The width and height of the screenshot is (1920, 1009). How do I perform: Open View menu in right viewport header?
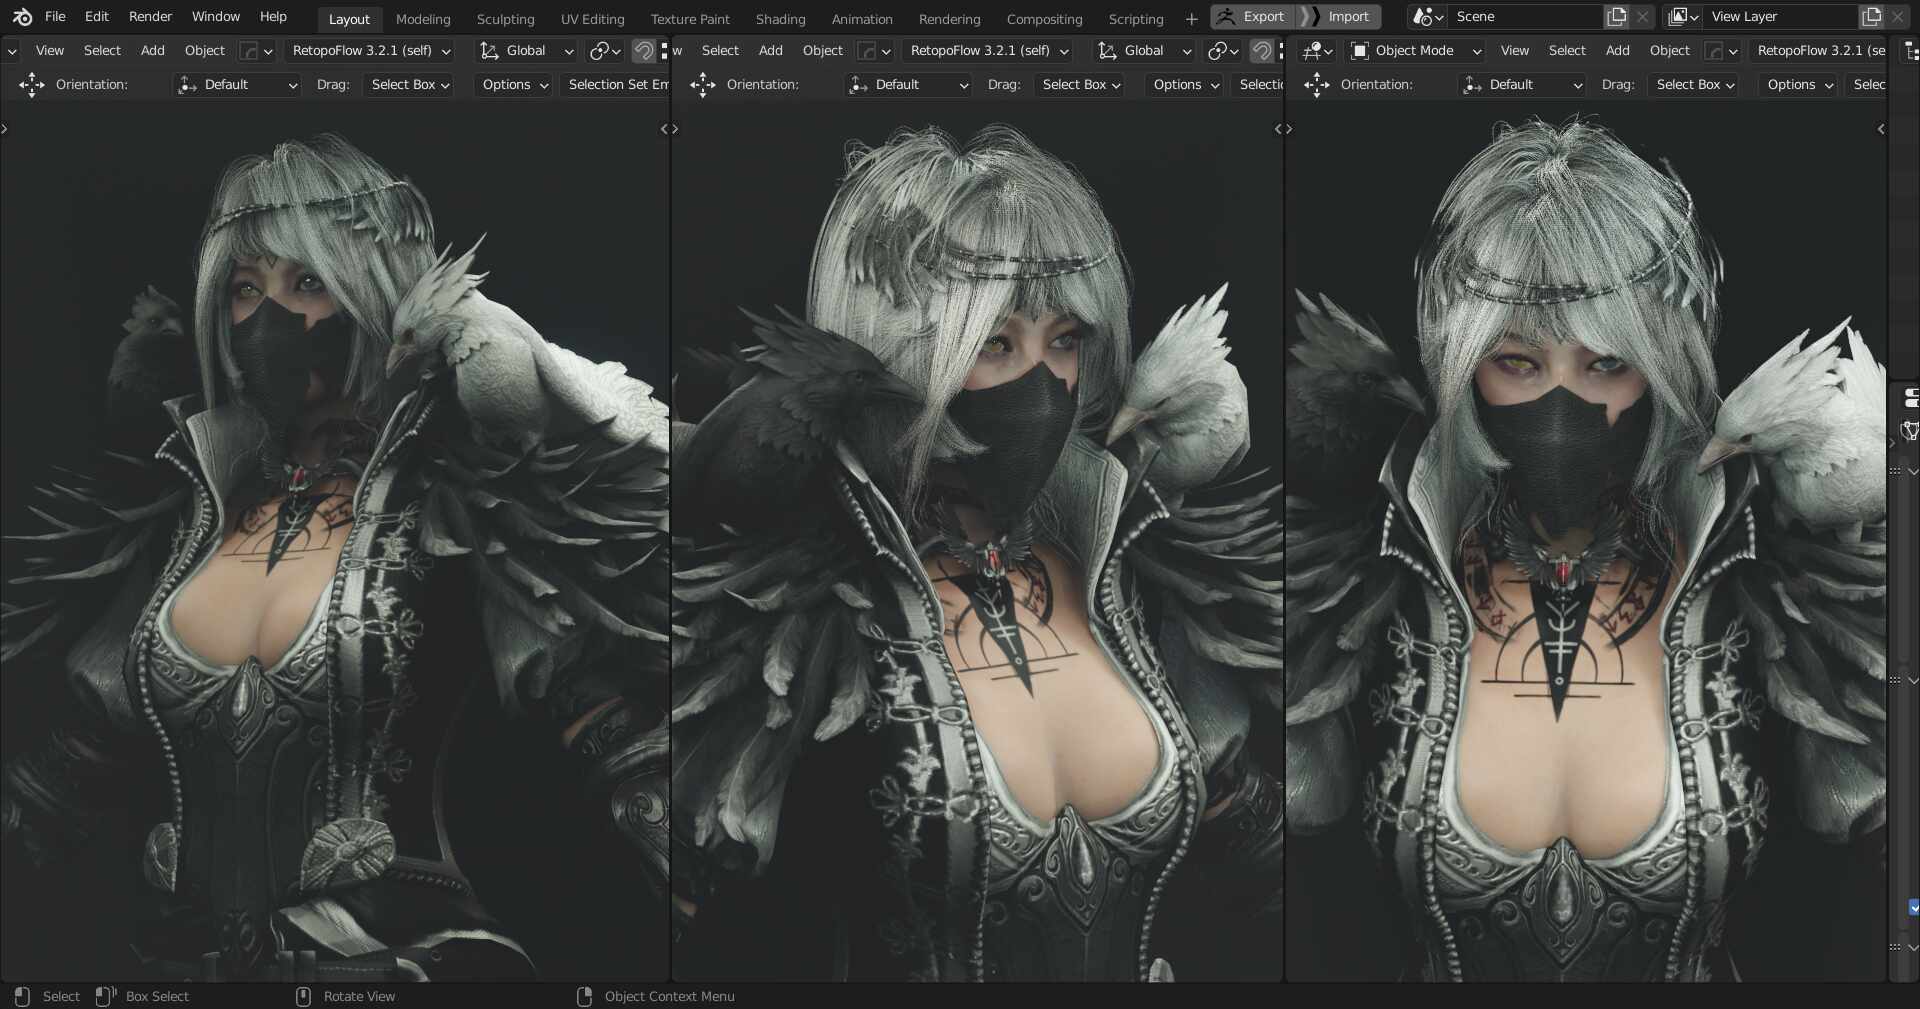pyautogui.click(x=1514, y=51)
